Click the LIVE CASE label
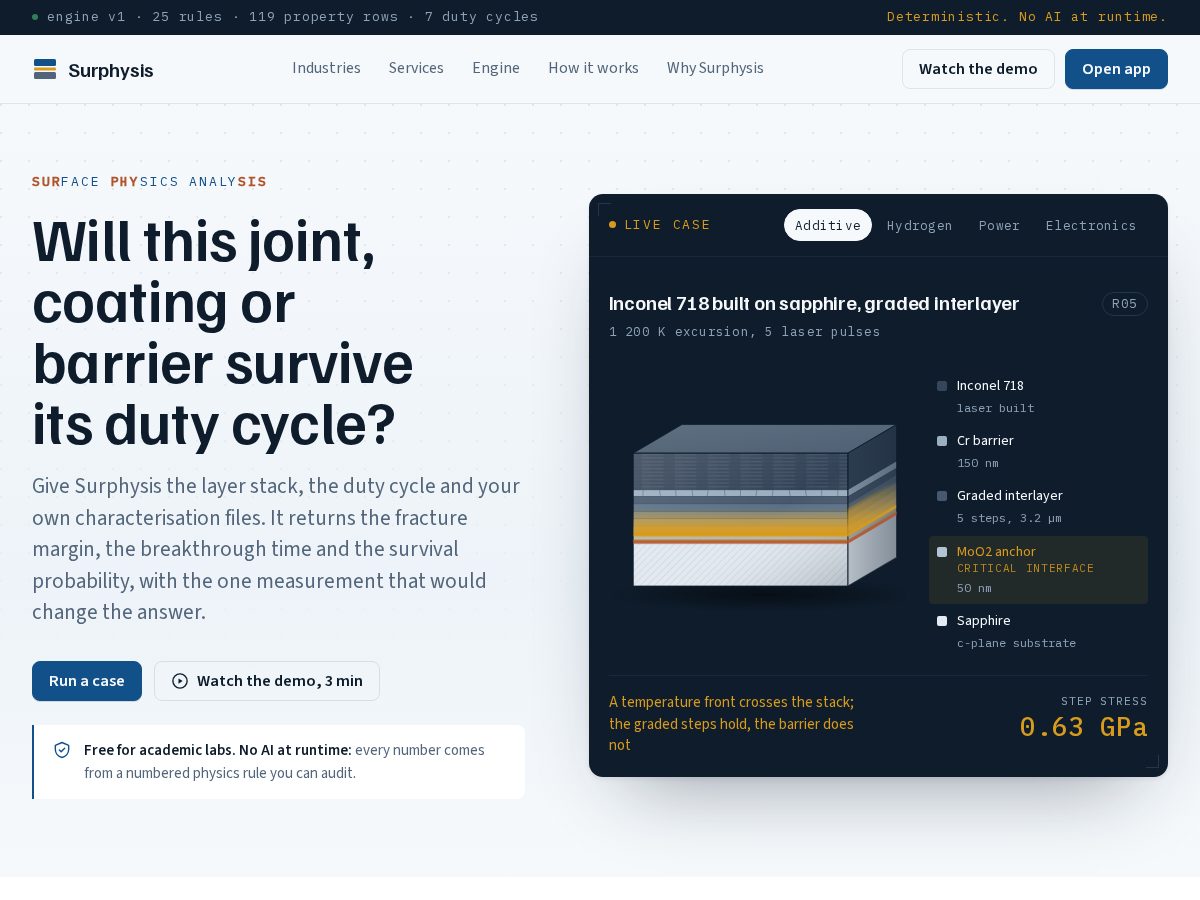The height and width of the screenshot is (900, 1200). (x=667, y=225)
